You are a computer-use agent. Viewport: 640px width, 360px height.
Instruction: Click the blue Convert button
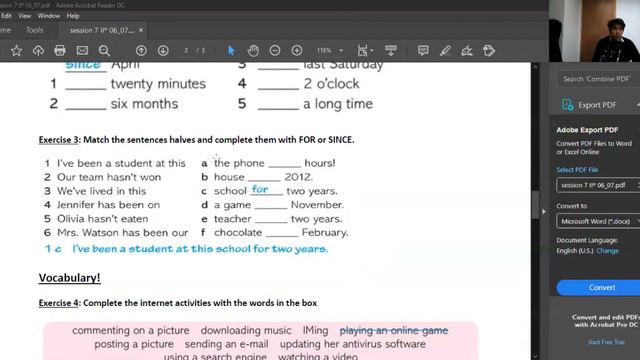coord(598,288)
